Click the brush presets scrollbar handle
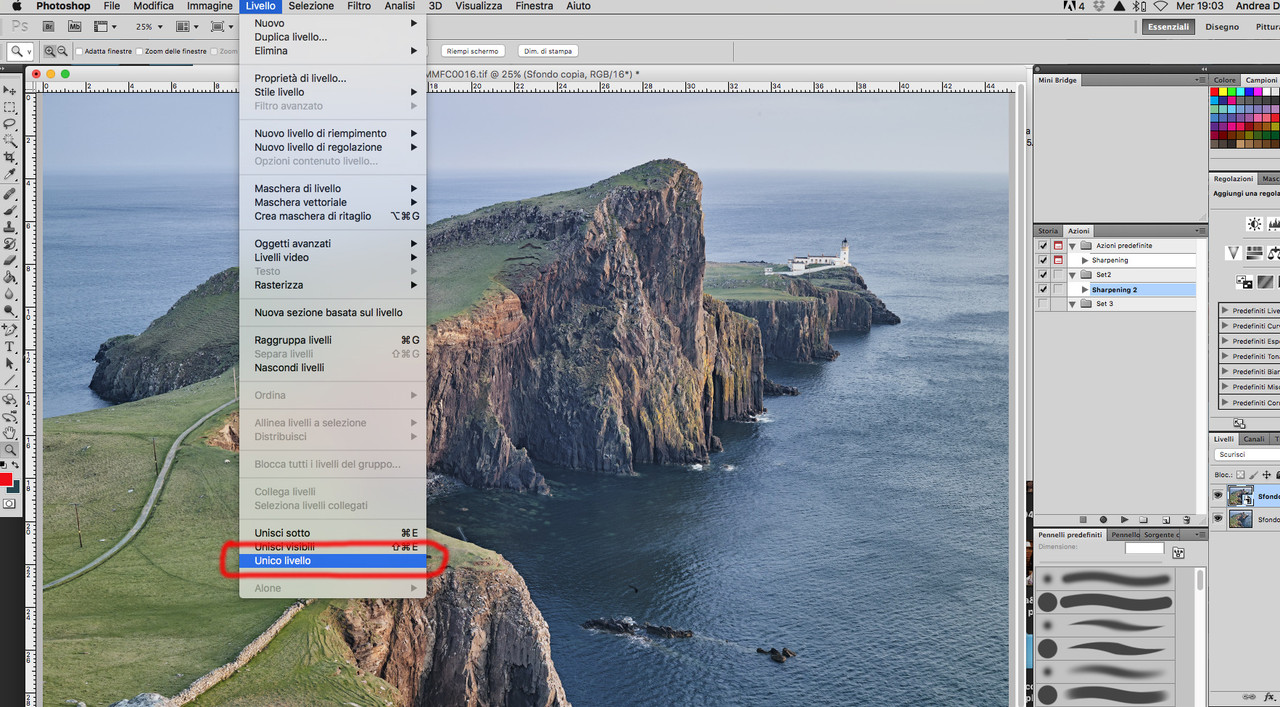The image size is (1280, 707). 1200,581
